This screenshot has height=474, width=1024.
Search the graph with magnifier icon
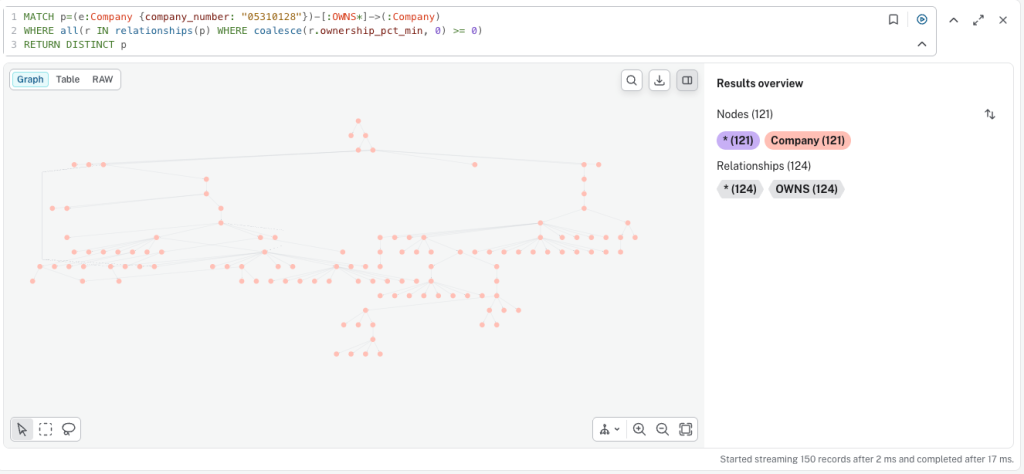[x=631, y=81]
